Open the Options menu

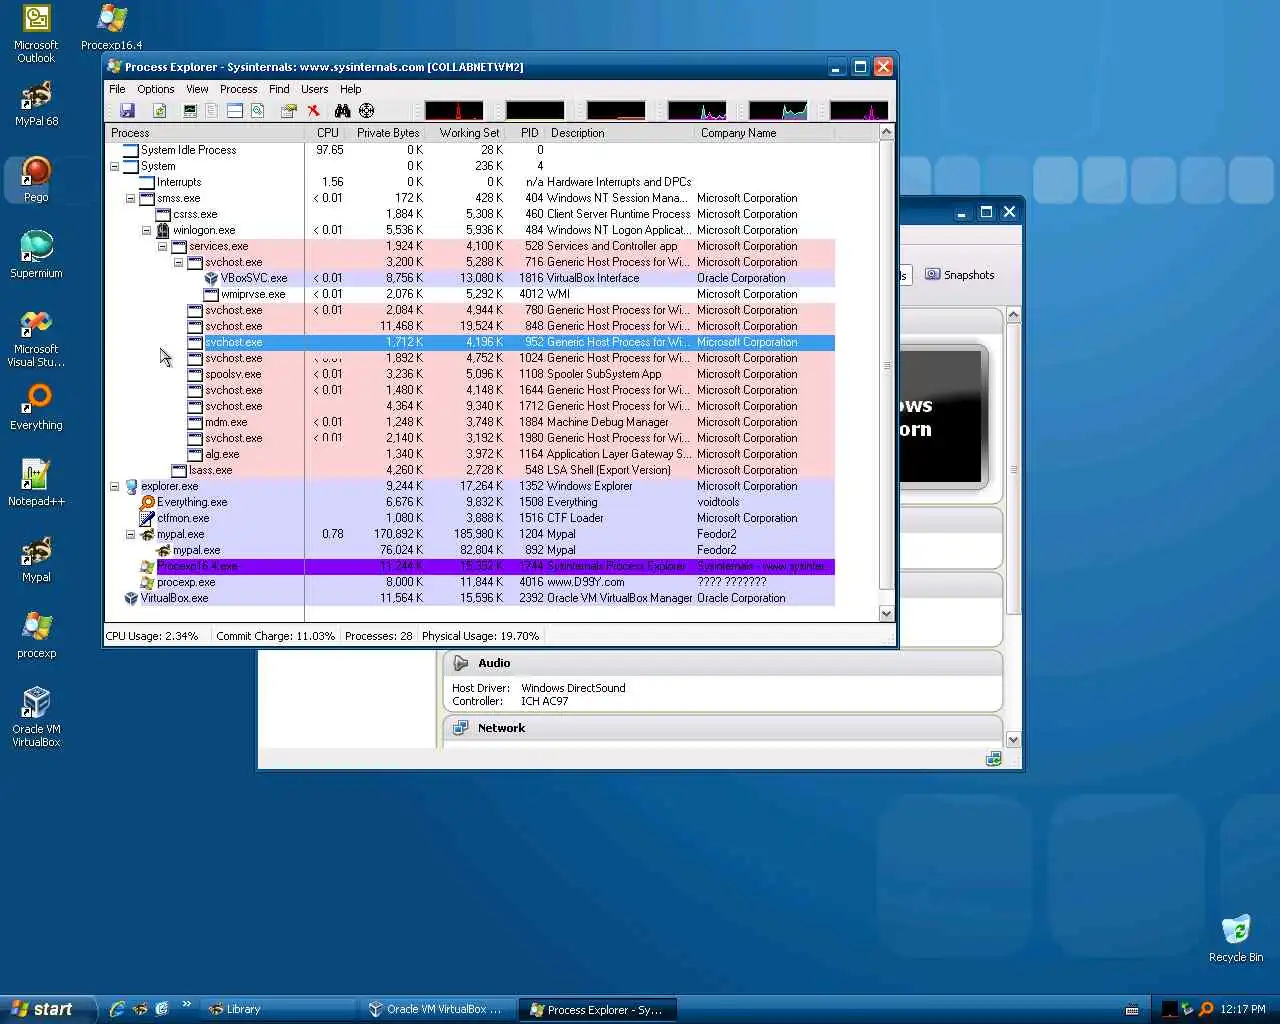pyautogui.click(x=156, y=89)
